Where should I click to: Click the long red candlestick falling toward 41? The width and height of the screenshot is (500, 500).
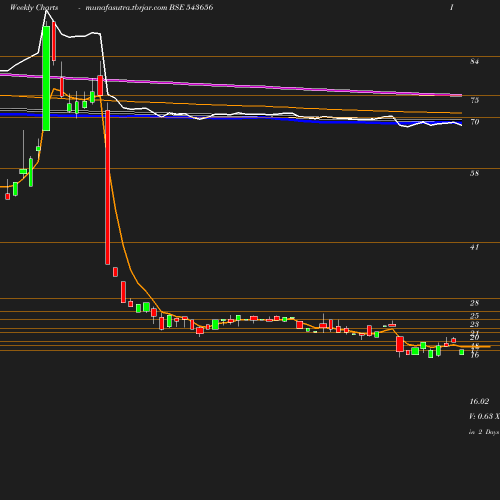(108, 187)
